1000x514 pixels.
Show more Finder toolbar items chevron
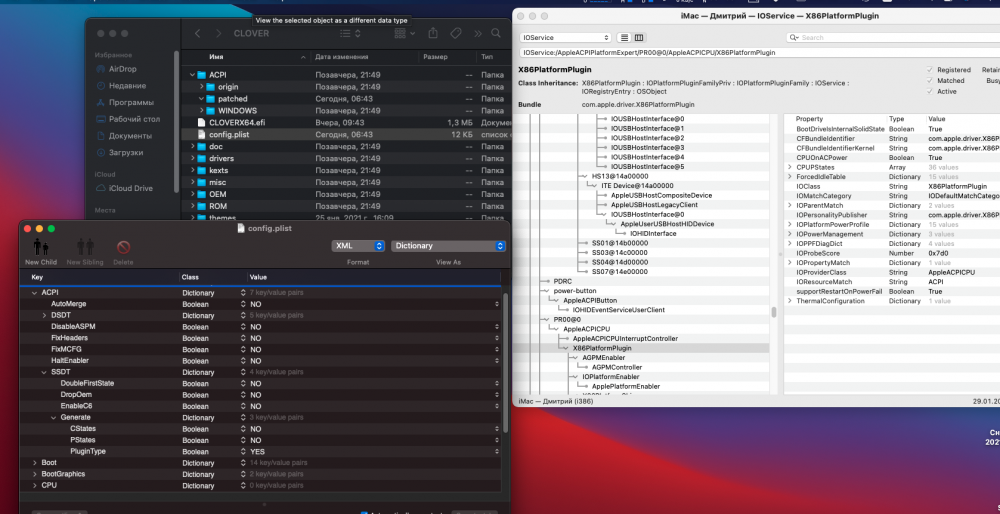pyautogui.click(x=478, y=33)
